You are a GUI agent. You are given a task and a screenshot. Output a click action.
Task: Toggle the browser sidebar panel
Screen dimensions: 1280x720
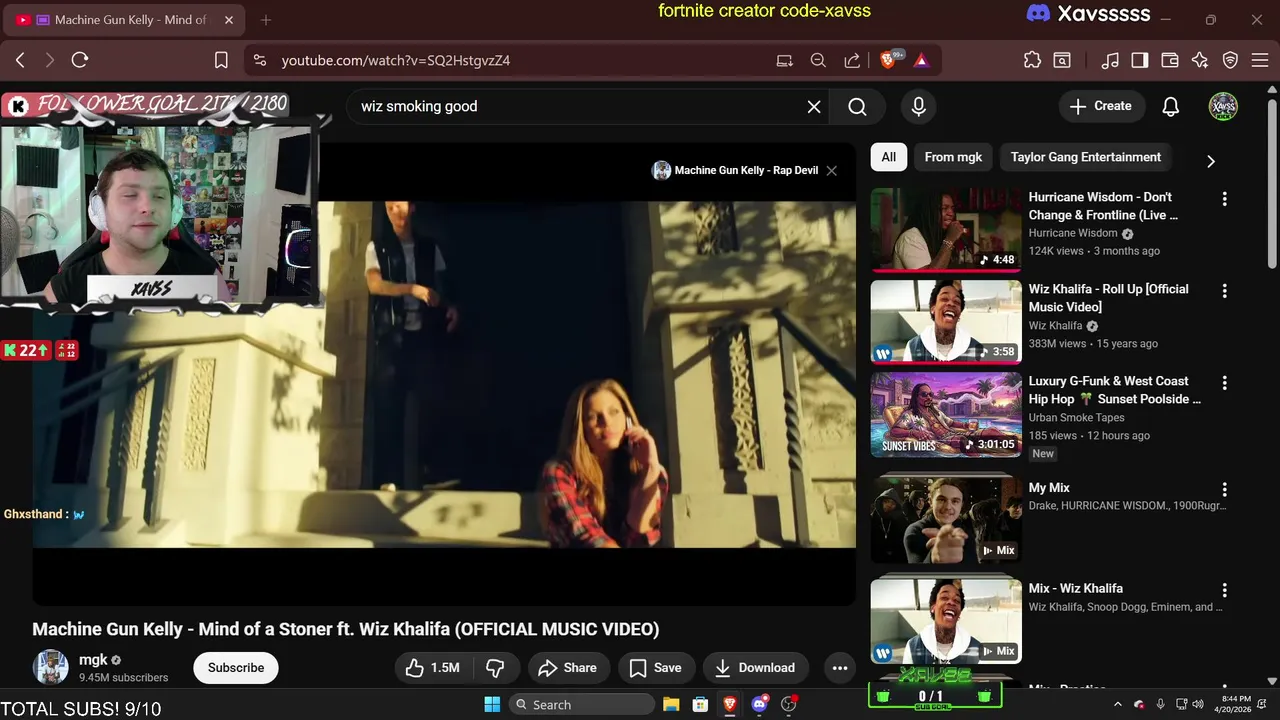1140,60
